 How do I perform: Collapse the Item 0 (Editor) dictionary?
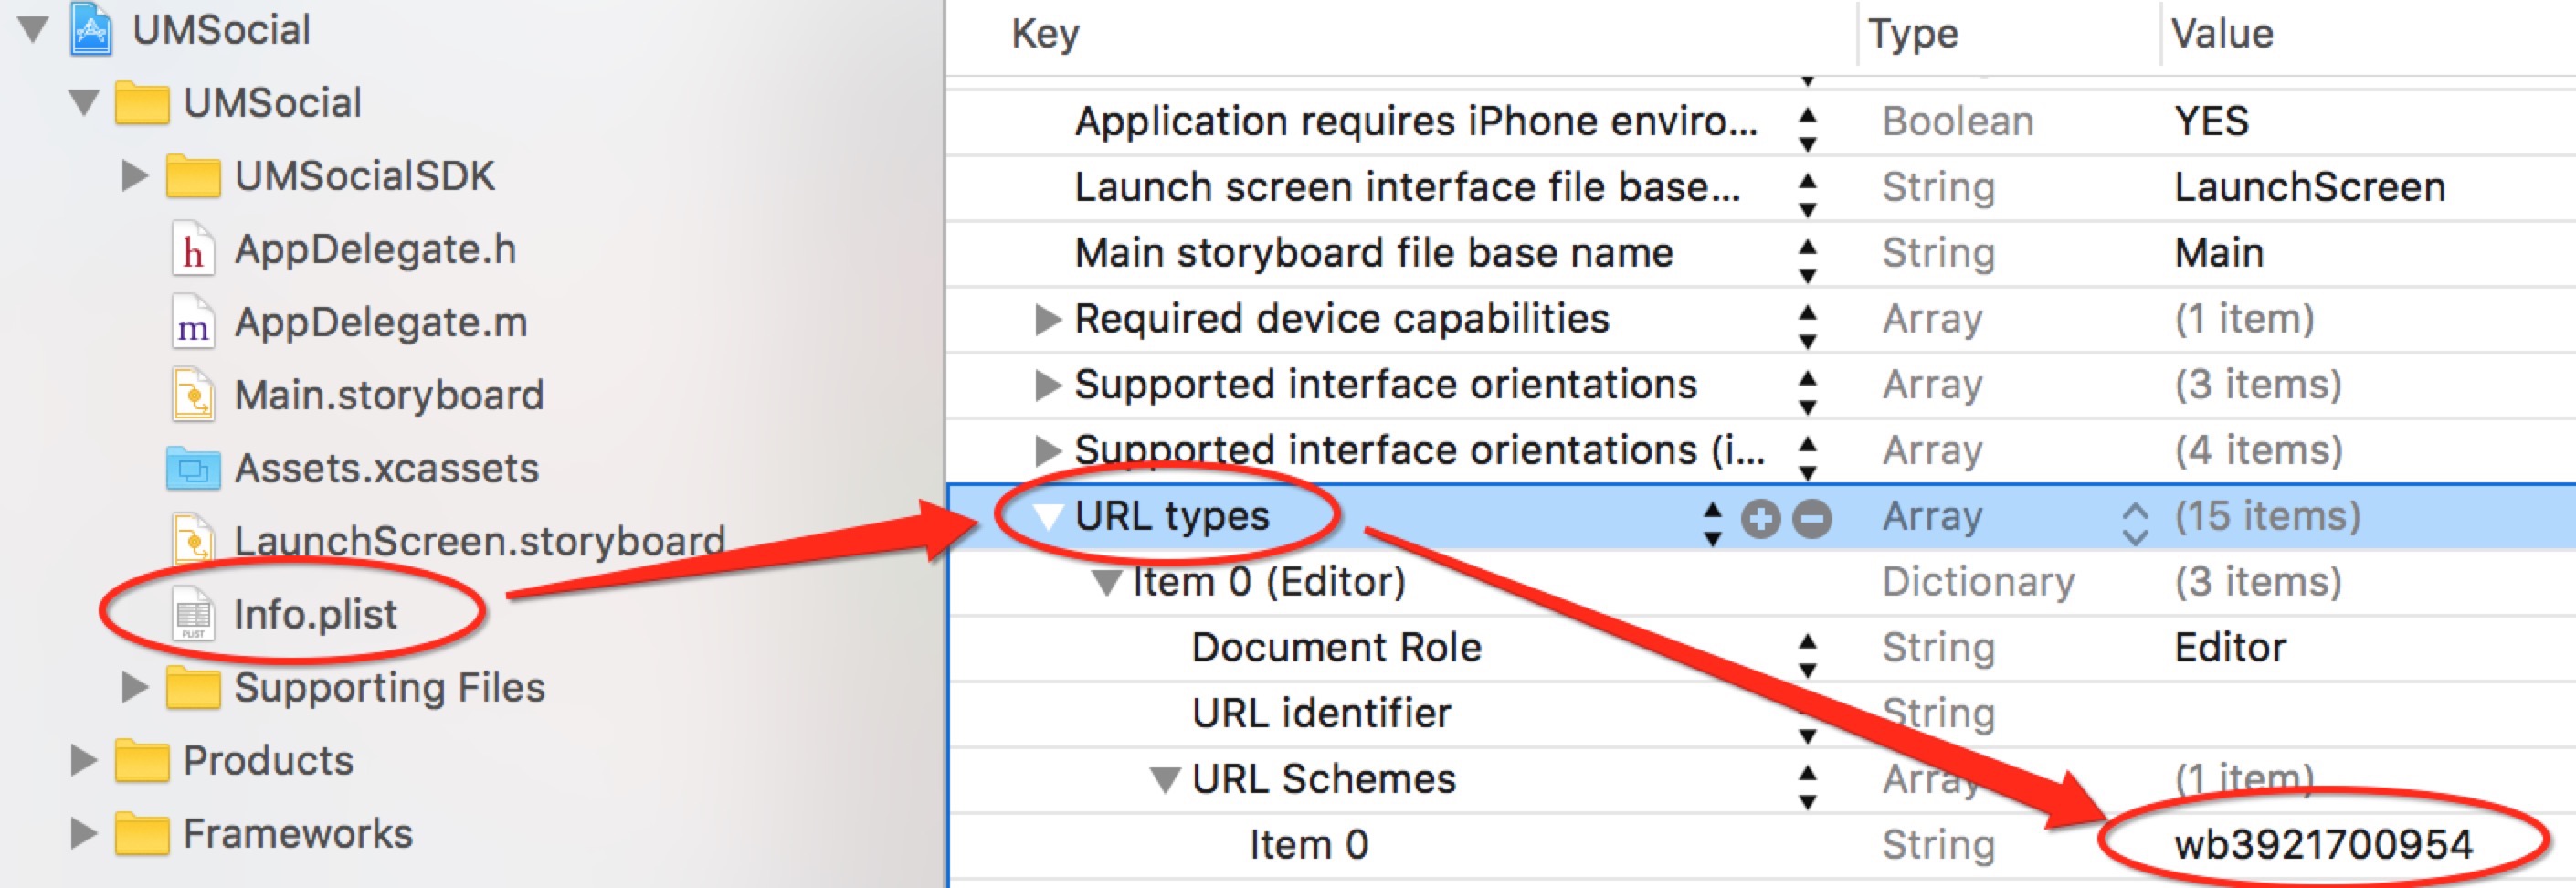coord(1106,582)
